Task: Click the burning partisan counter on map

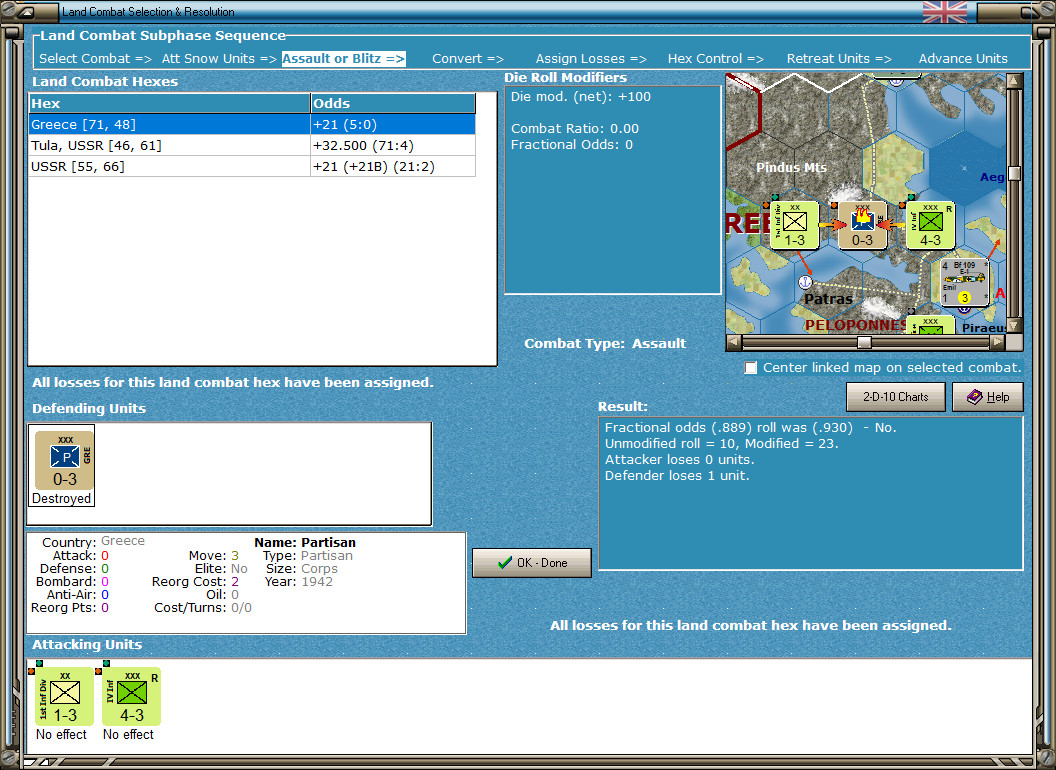Action: pos(862,226)
